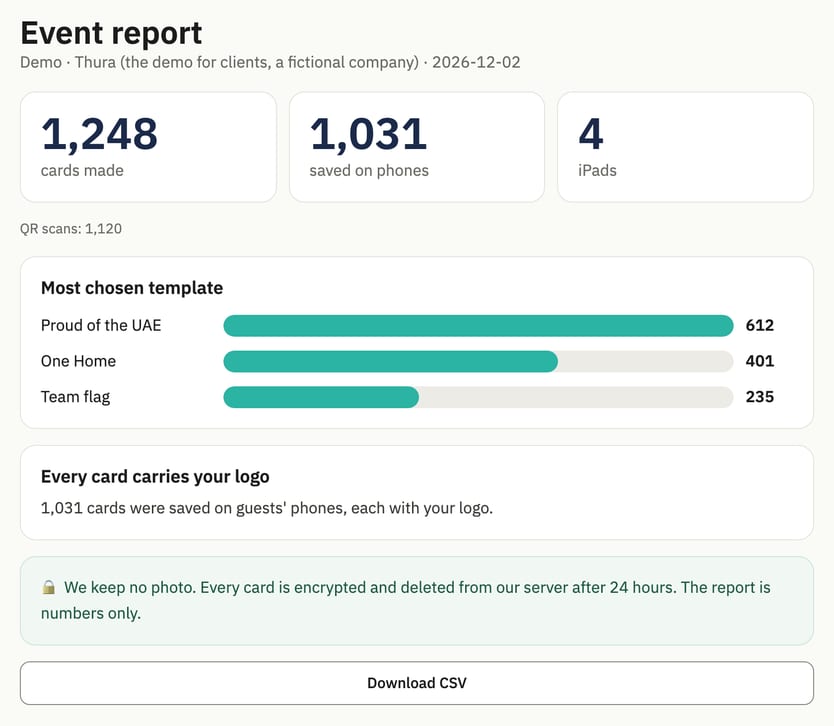This screenshot has width=834, height=726.
Task: Click the 1,248 cards made figure
Action: [99, 133]
